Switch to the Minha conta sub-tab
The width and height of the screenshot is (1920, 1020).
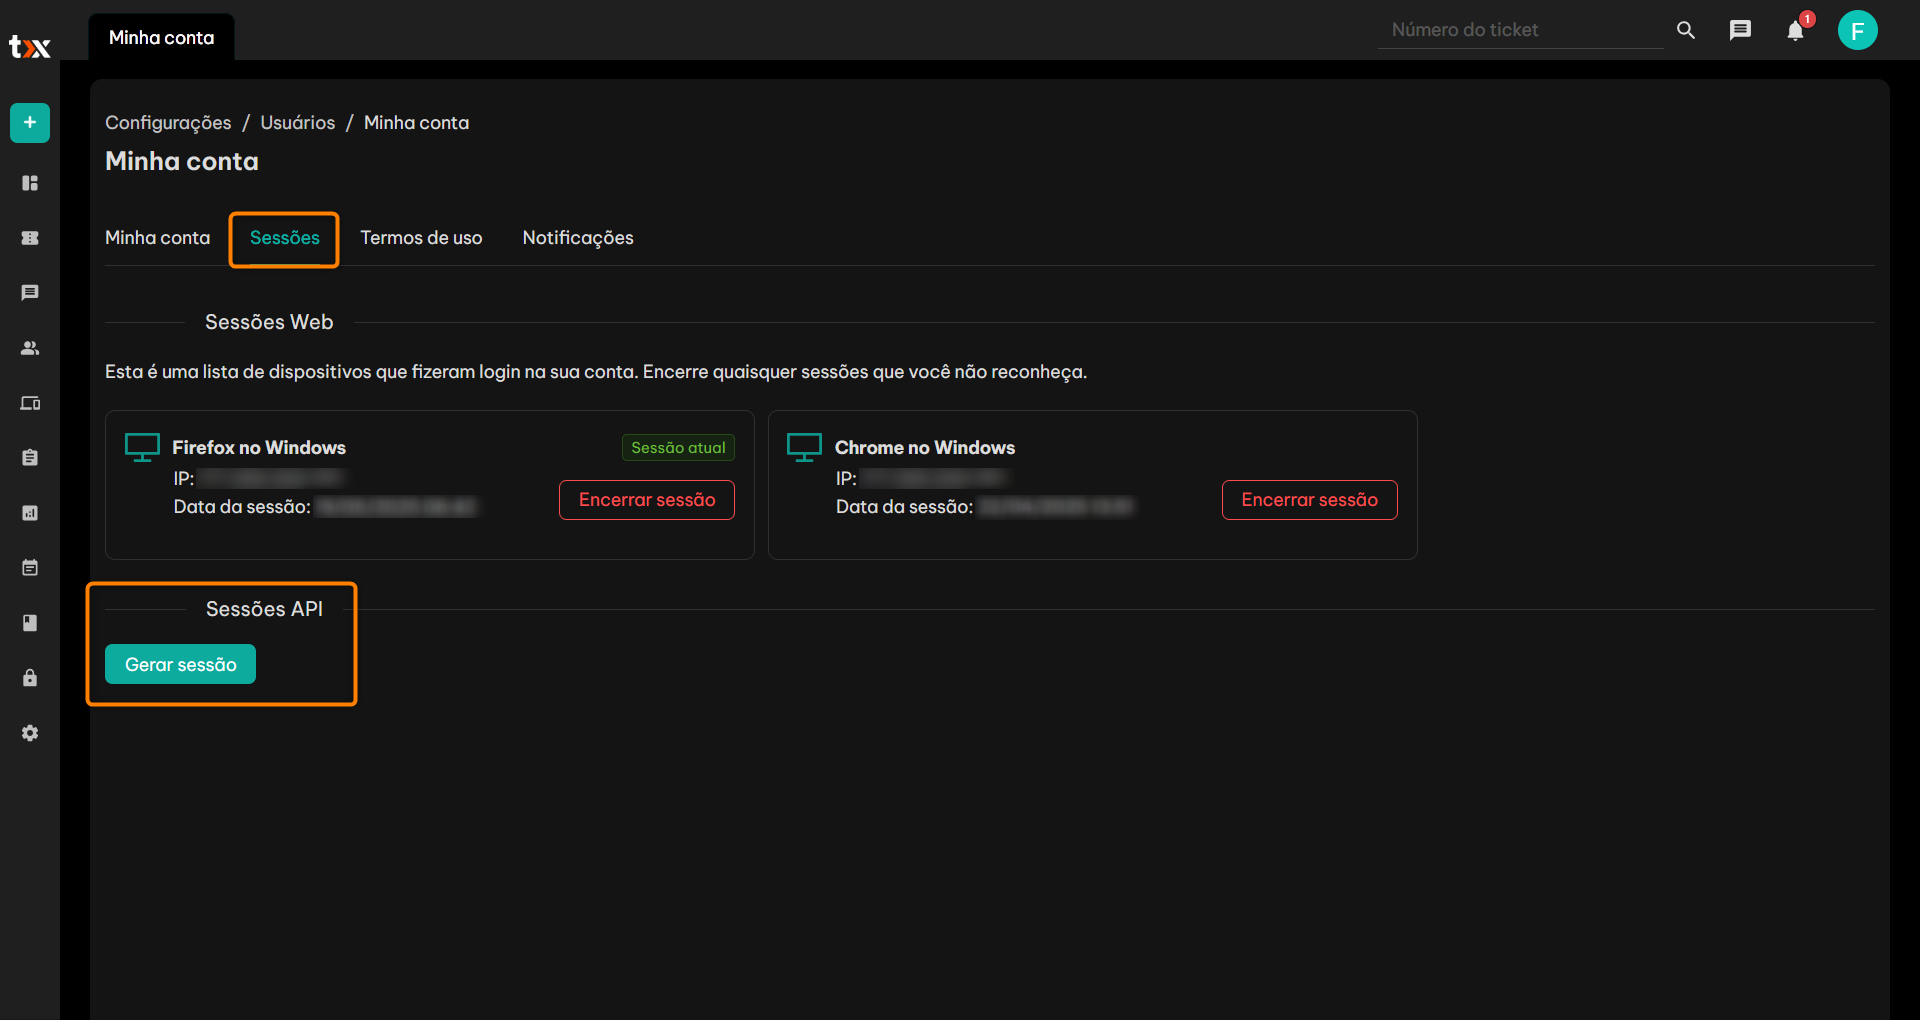(x=158, y=238)
